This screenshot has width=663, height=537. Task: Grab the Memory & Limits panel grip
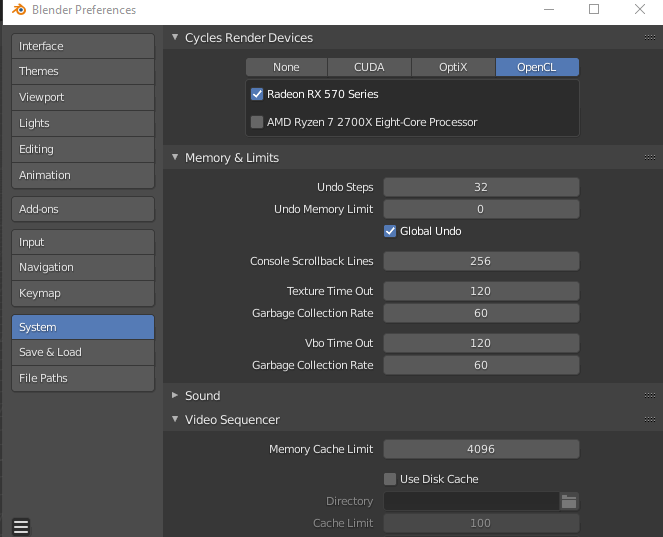pos(649,158)
